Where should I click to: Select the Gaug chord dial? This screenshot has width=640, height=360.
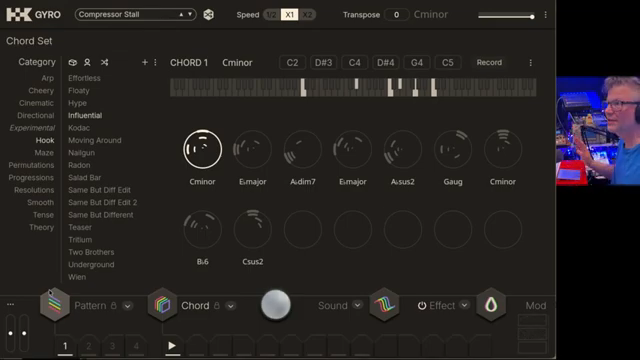point(453,149)
